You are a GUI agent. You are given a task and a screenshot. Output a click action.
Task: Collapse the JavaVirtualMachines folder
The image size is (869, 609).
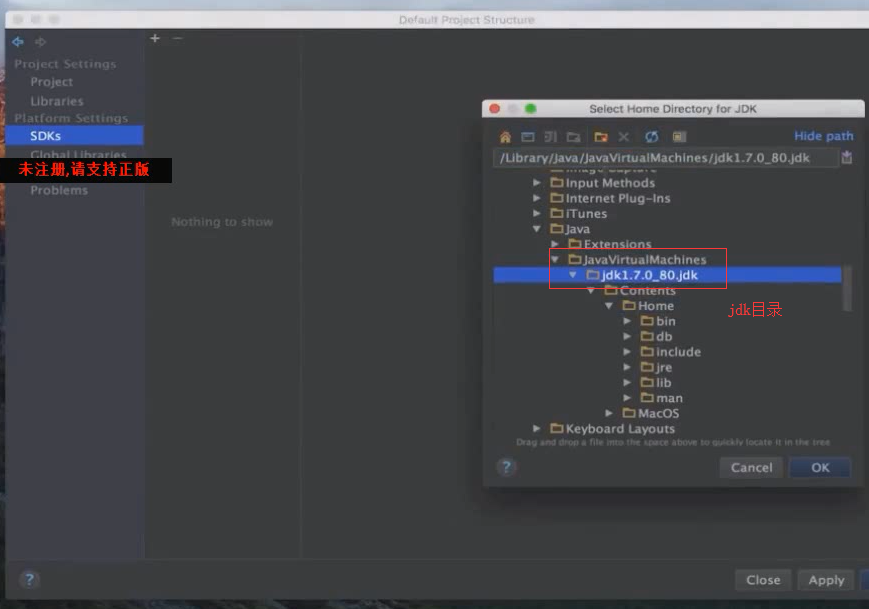(555, 259)
